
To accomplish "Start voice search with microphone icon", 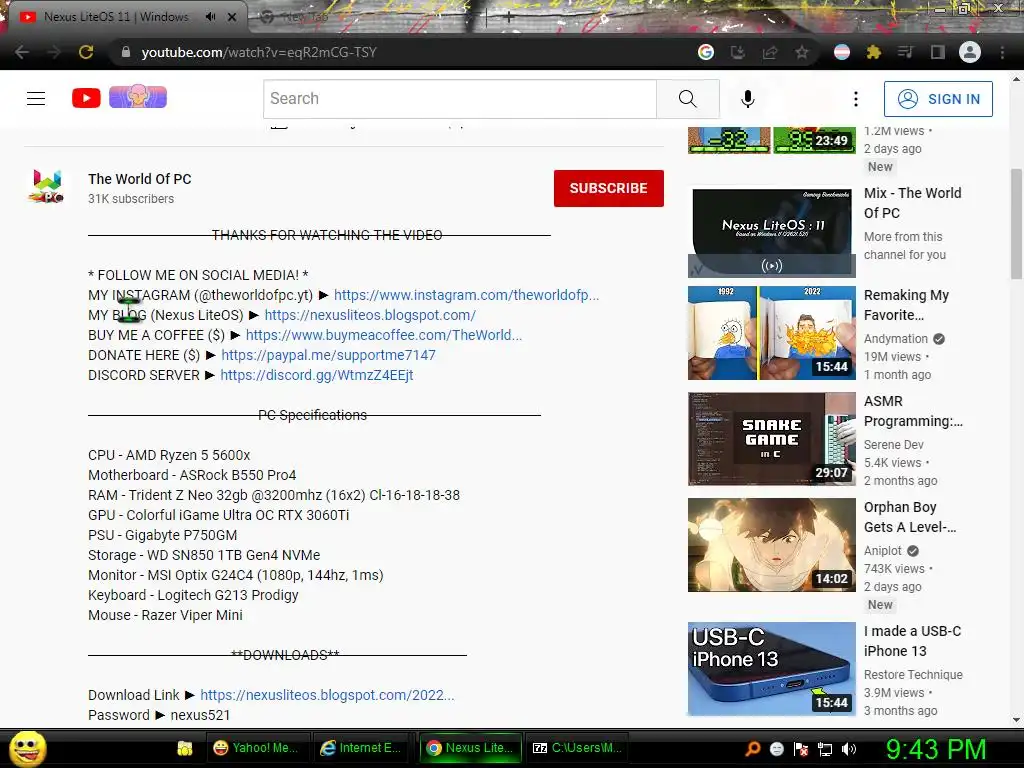I will point(748,99).
